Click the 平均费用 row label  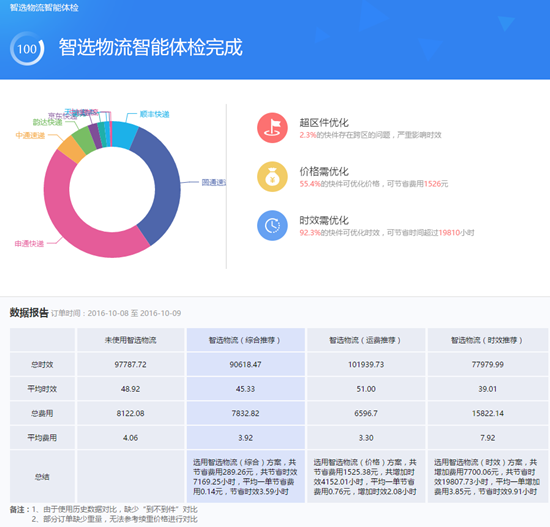42,438
